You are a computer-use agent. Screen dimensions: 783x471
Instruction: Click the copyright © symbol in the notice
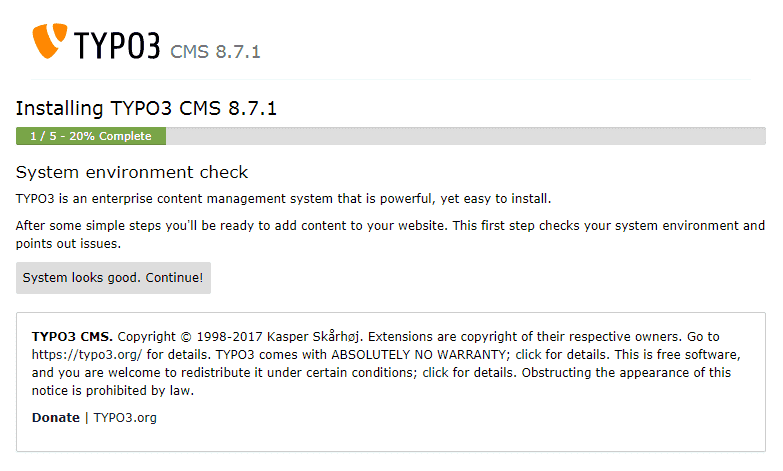186,337
